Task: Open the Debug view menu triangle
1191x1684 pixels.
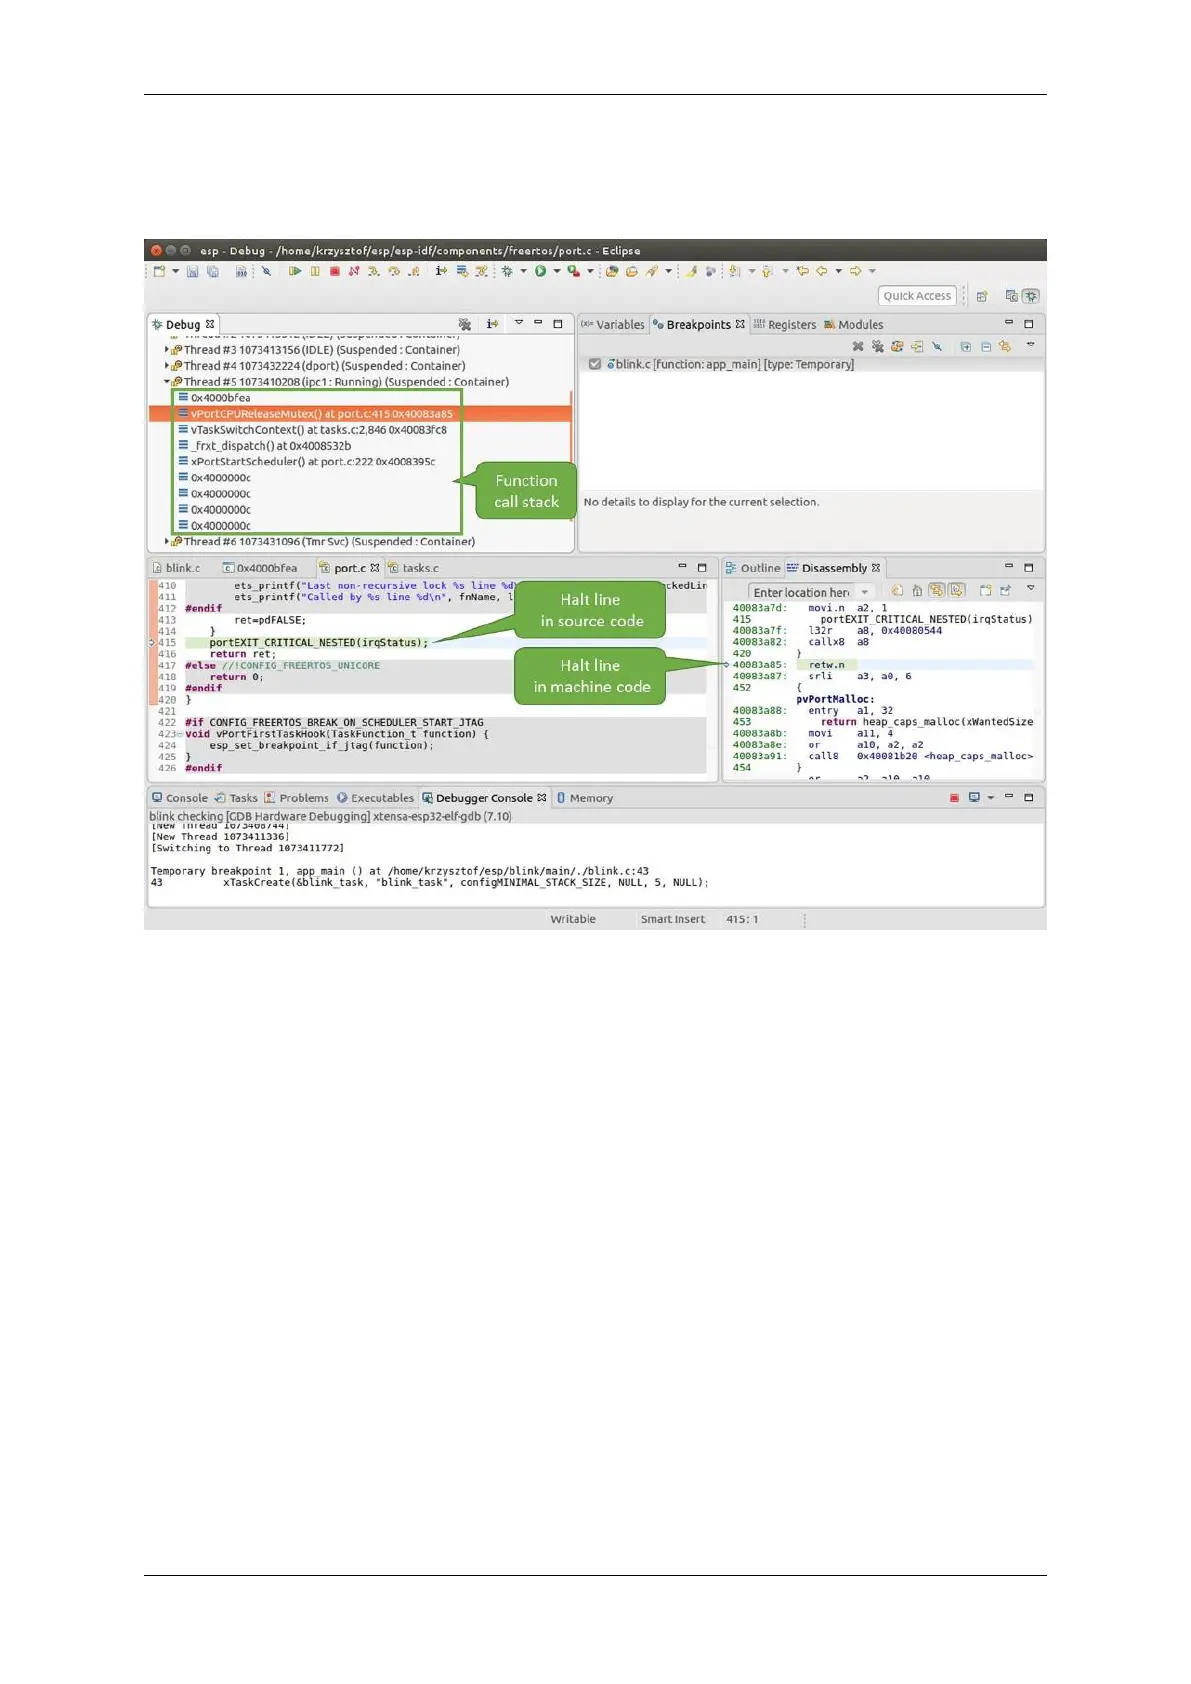Action: [518, 323]
